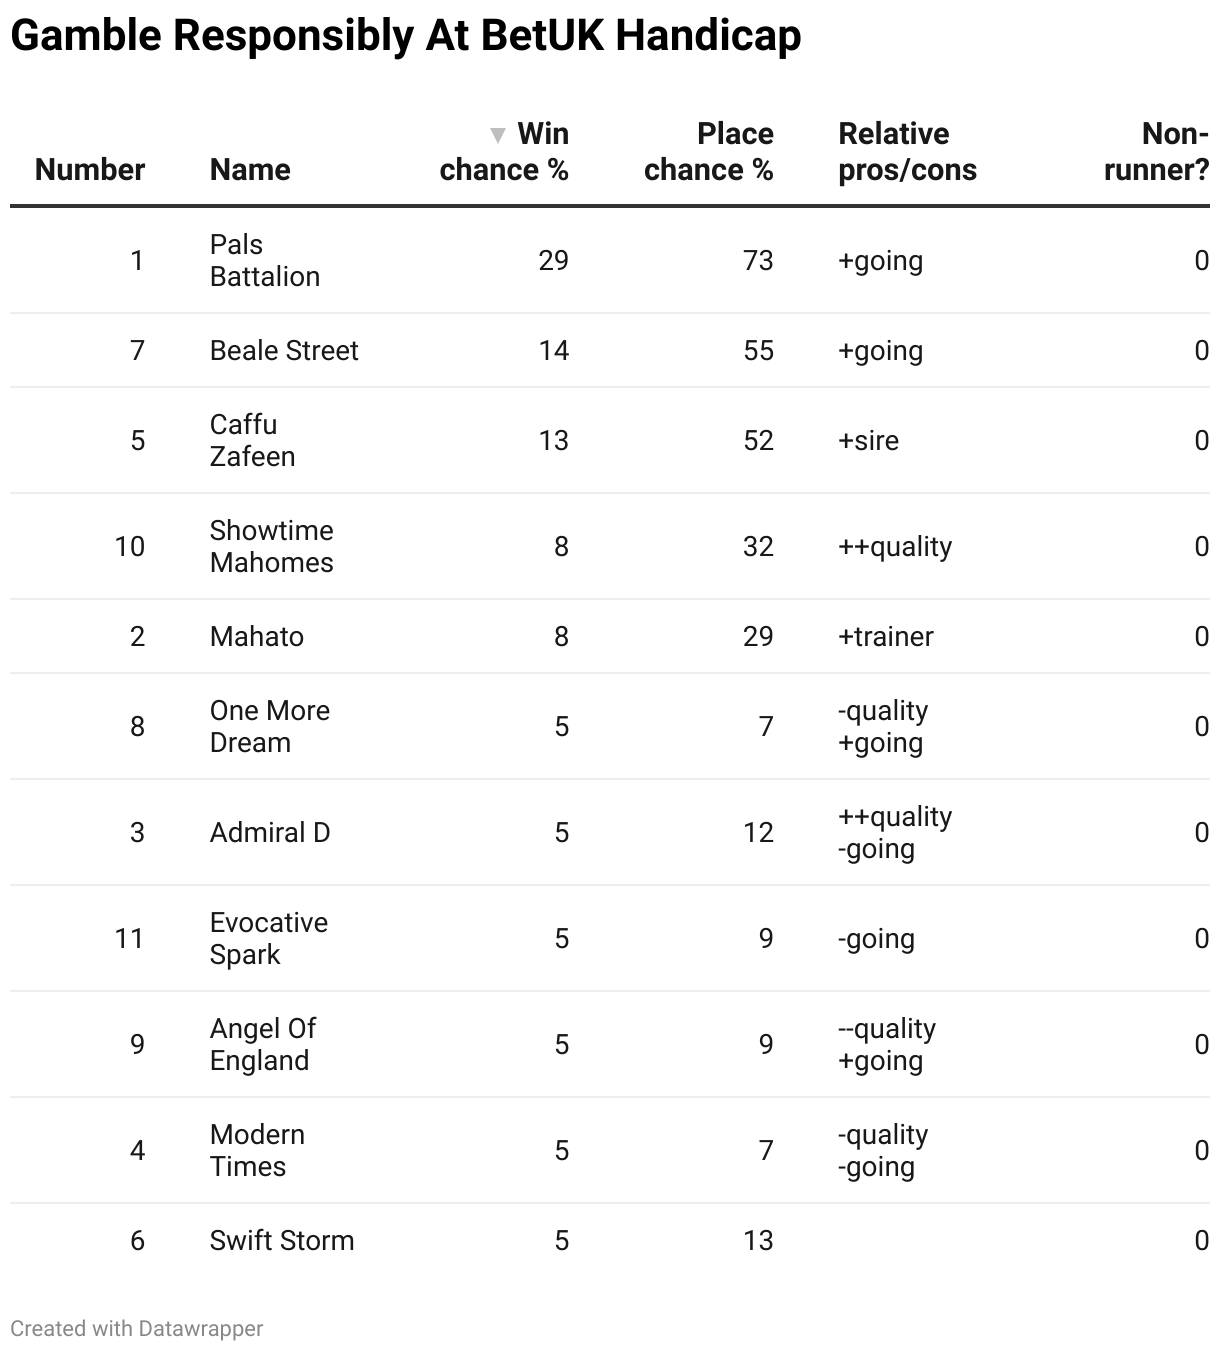The width and height of the screenshot is (1220, 1352).
Task: Click the Showtime Mahomes name cell
Action: pyautogui.click(x=271, y=546)
